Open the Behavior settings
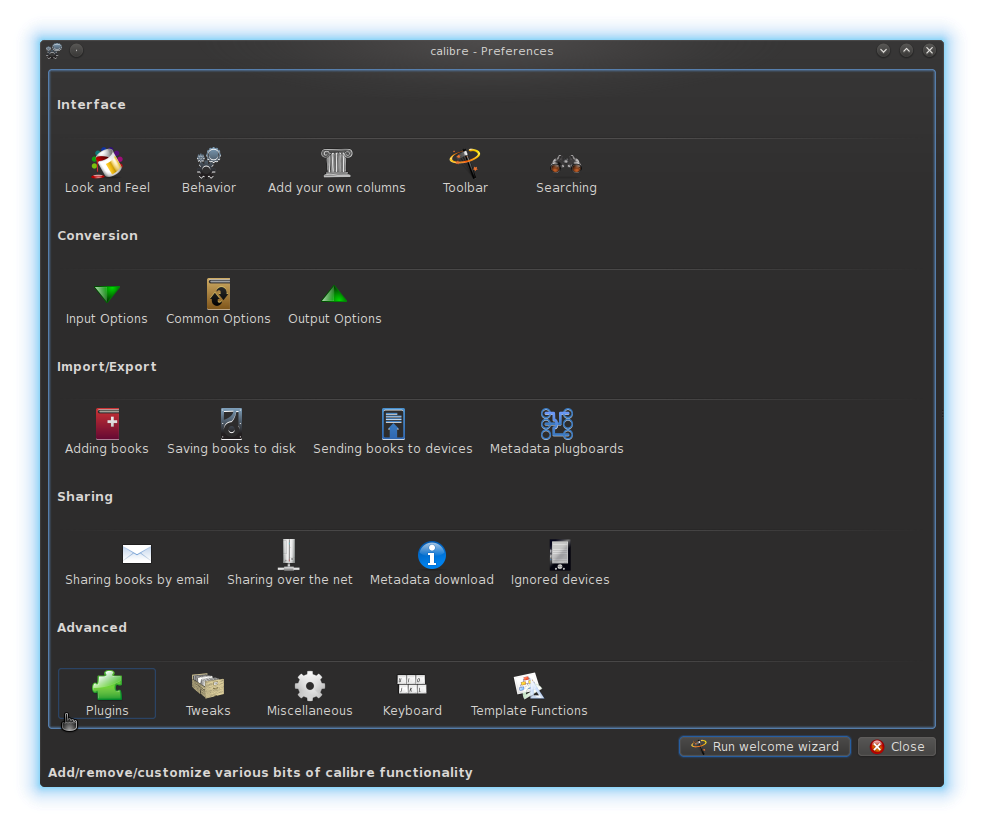 point(208,171)
